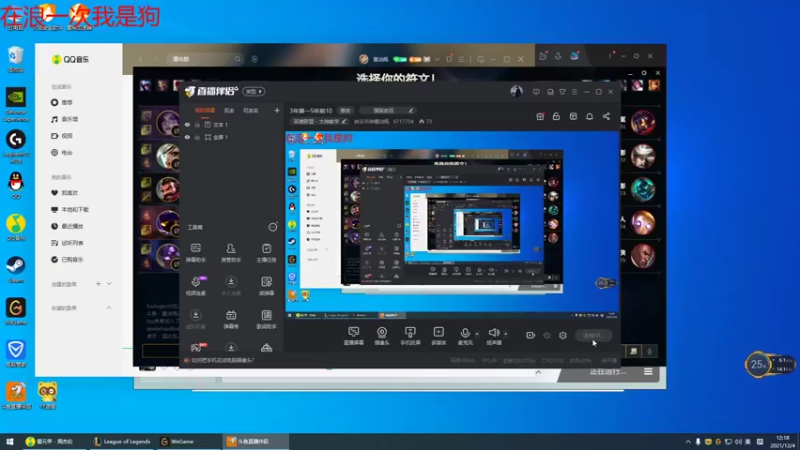Click the 正在运行 button in the WeGame window
The height and width of the screenshot is (450, 800).
pyautogui.click(x=607, y=372)
